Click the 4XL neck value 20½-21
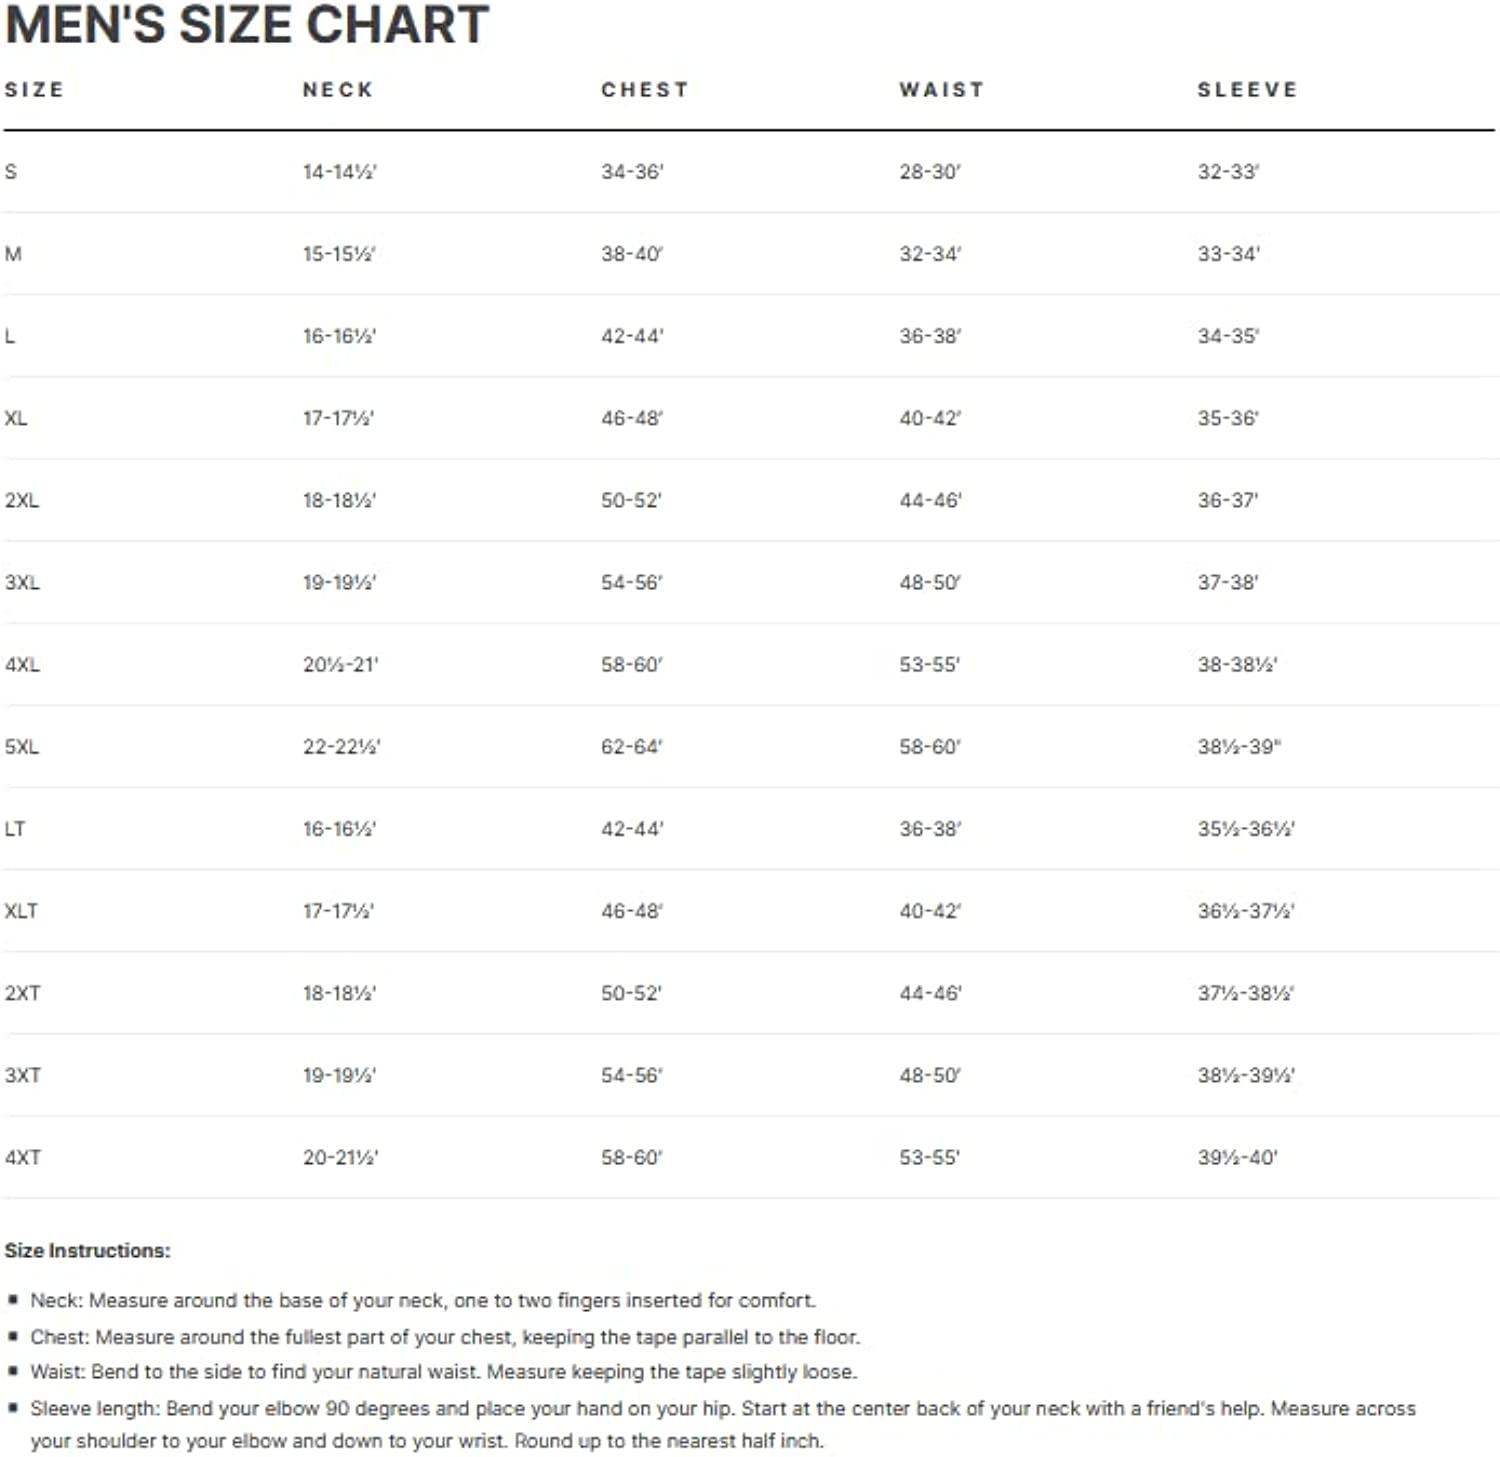Image resolution: width=1500 pixels, height=1457 pixels. [340, 664]
